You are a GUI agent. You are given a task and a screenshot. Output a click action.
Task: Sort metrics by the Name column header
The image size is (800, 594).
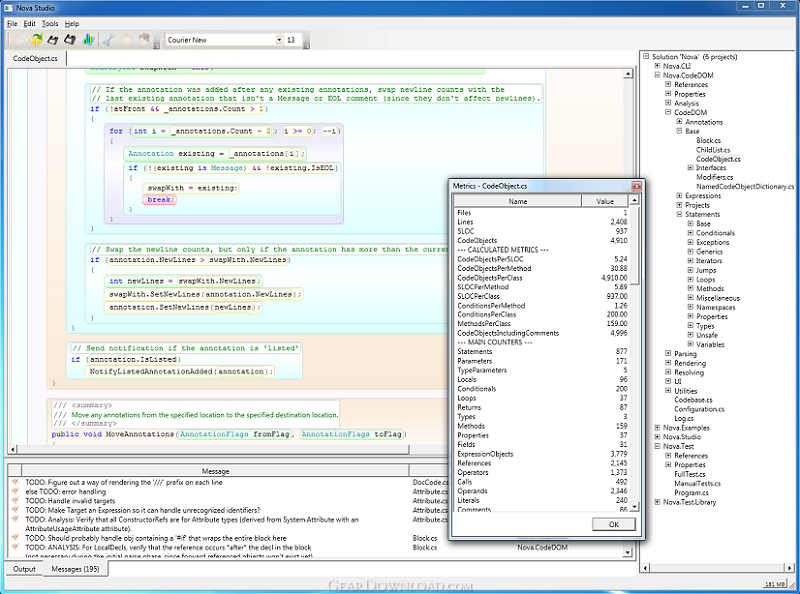tap(517, 201)
